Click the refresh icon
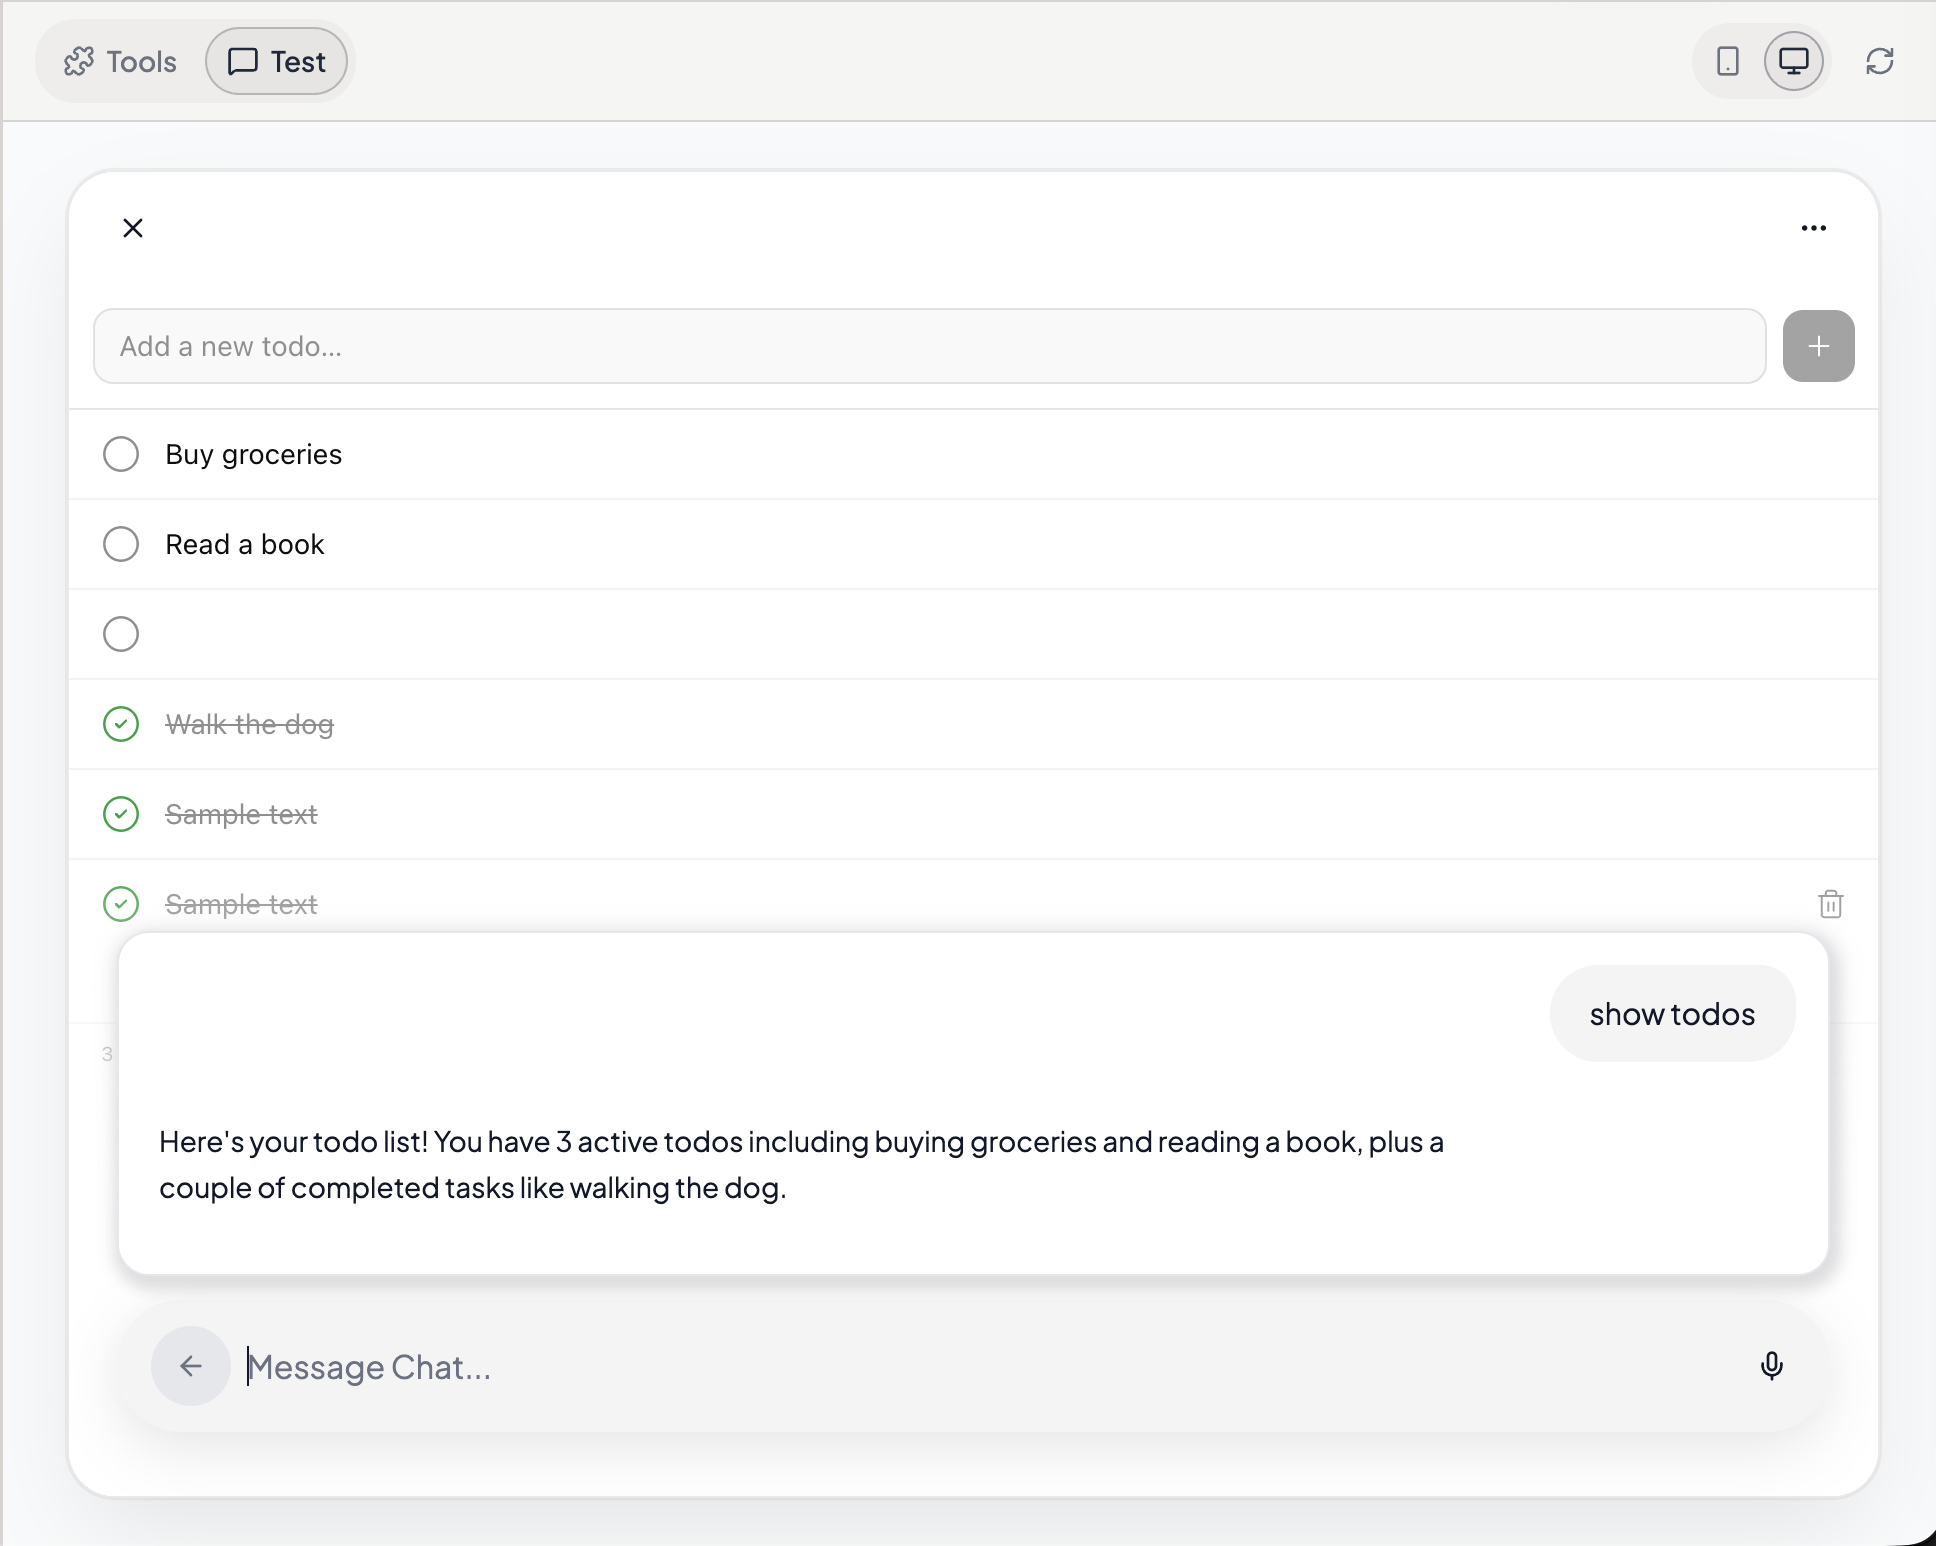The image size is (1936, 1546). 1880,61
